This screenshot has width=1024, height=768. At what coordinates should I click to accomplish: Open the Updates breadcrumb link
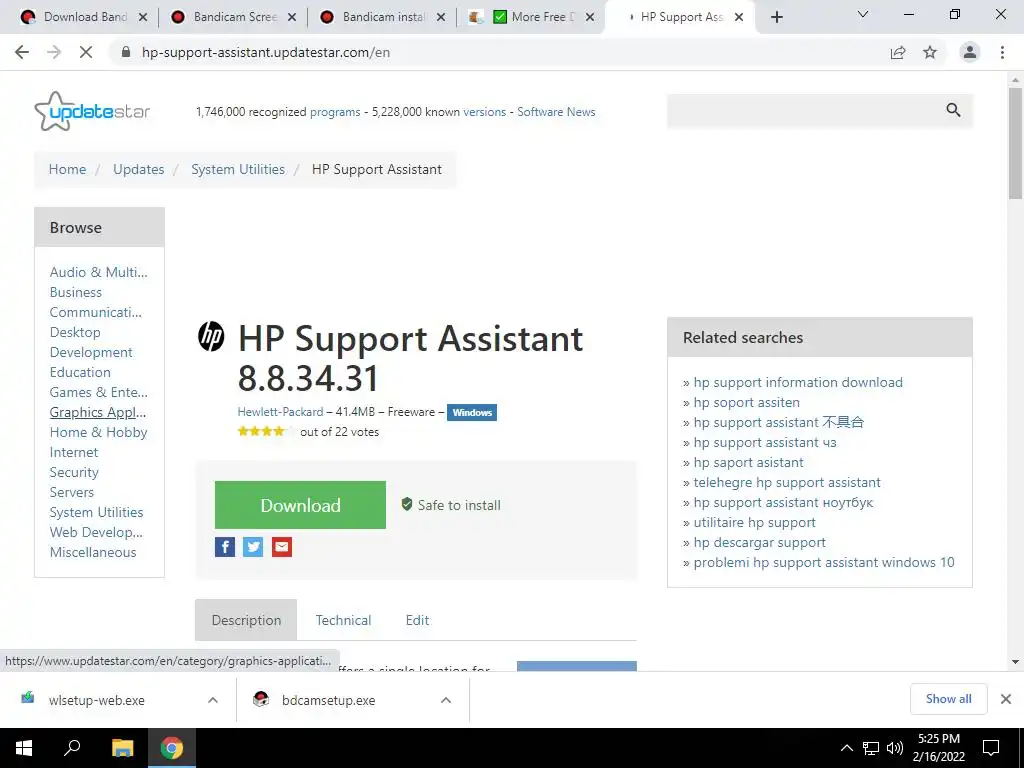[138, 169]
